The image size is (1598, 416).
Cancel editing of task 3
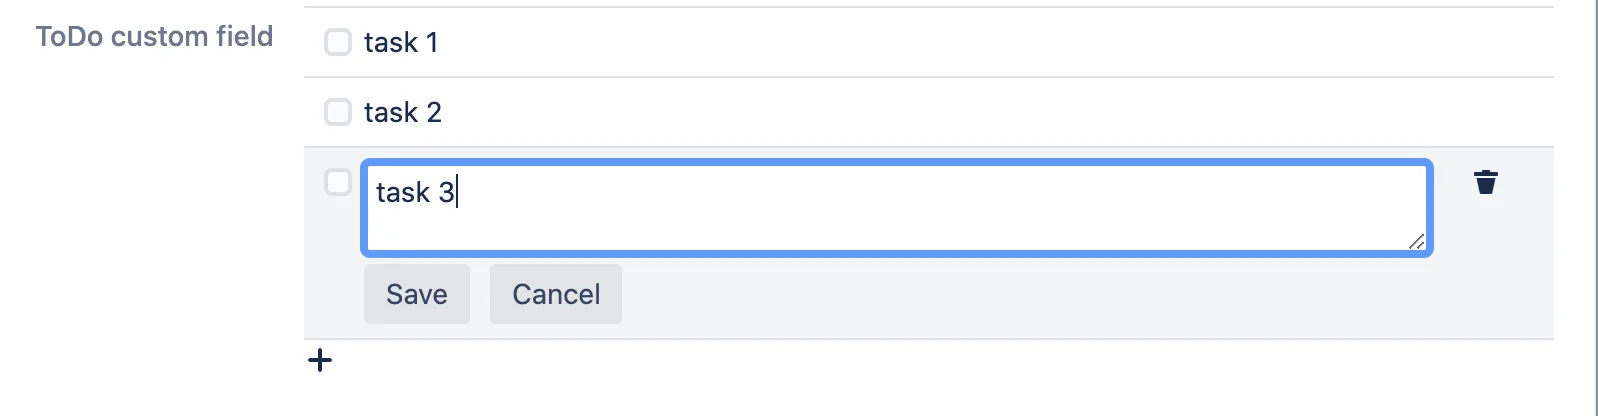(556, 294)
